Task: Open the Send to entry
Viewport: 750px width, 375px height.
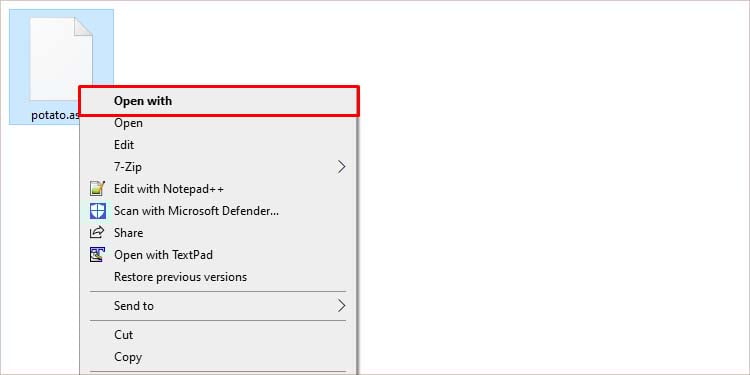Action: coord(133,306)
